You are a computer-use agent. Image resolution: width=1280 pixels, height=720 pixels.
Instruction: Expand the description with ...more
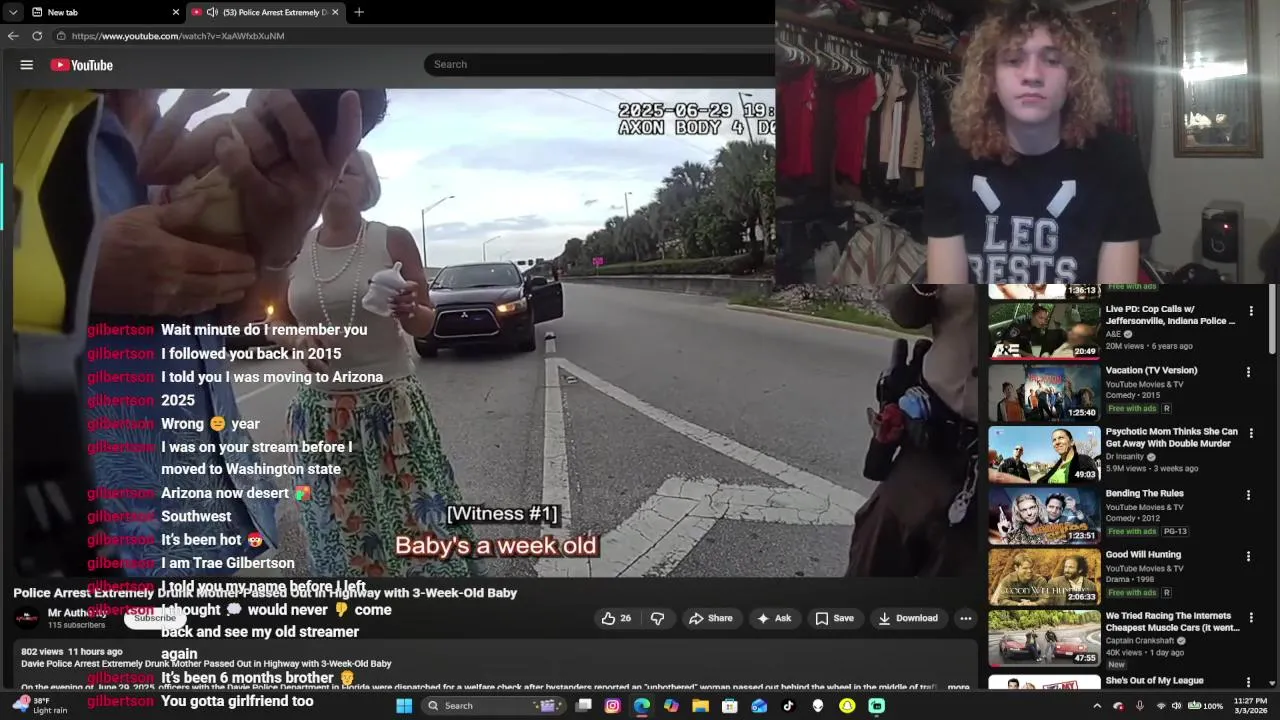tap(958, 687)
